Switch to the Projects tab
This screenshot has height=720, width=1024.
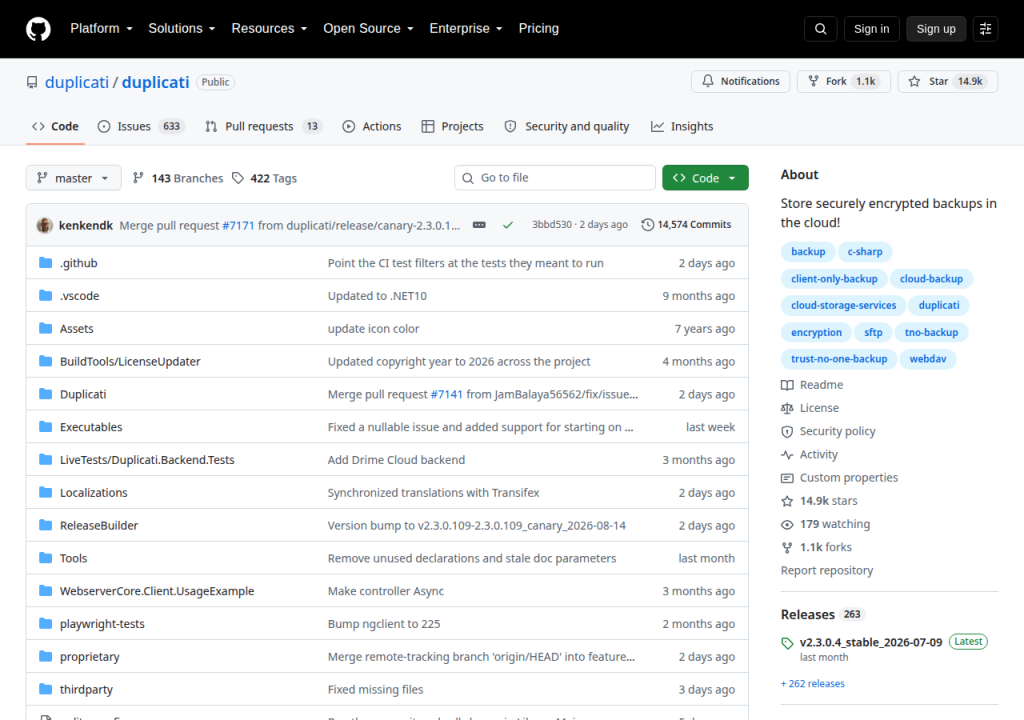pyautogui.click(x=453, y=127)
